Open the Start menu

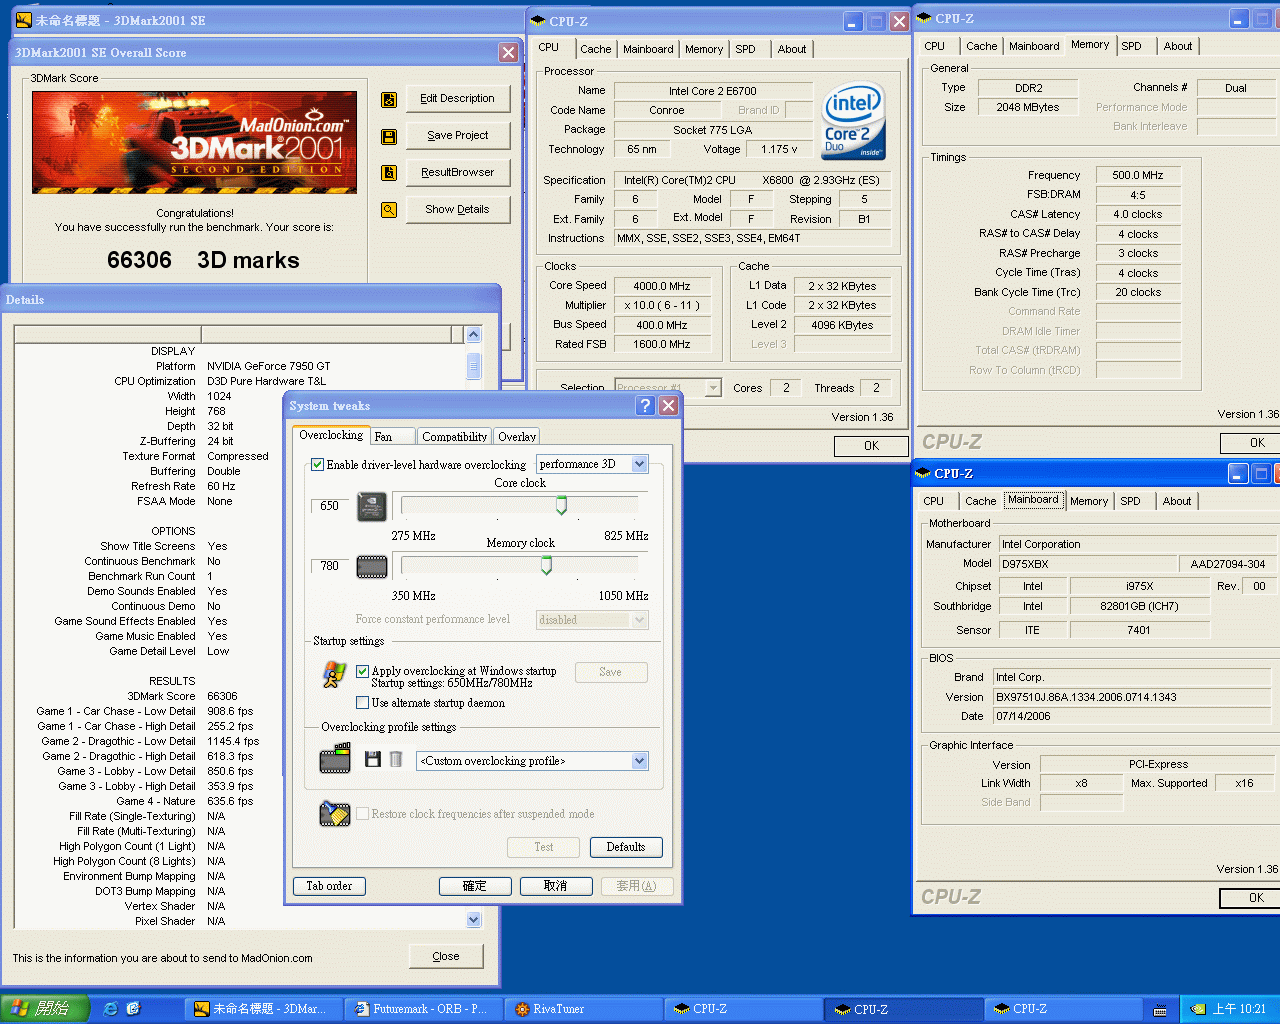pos(45,1009)
